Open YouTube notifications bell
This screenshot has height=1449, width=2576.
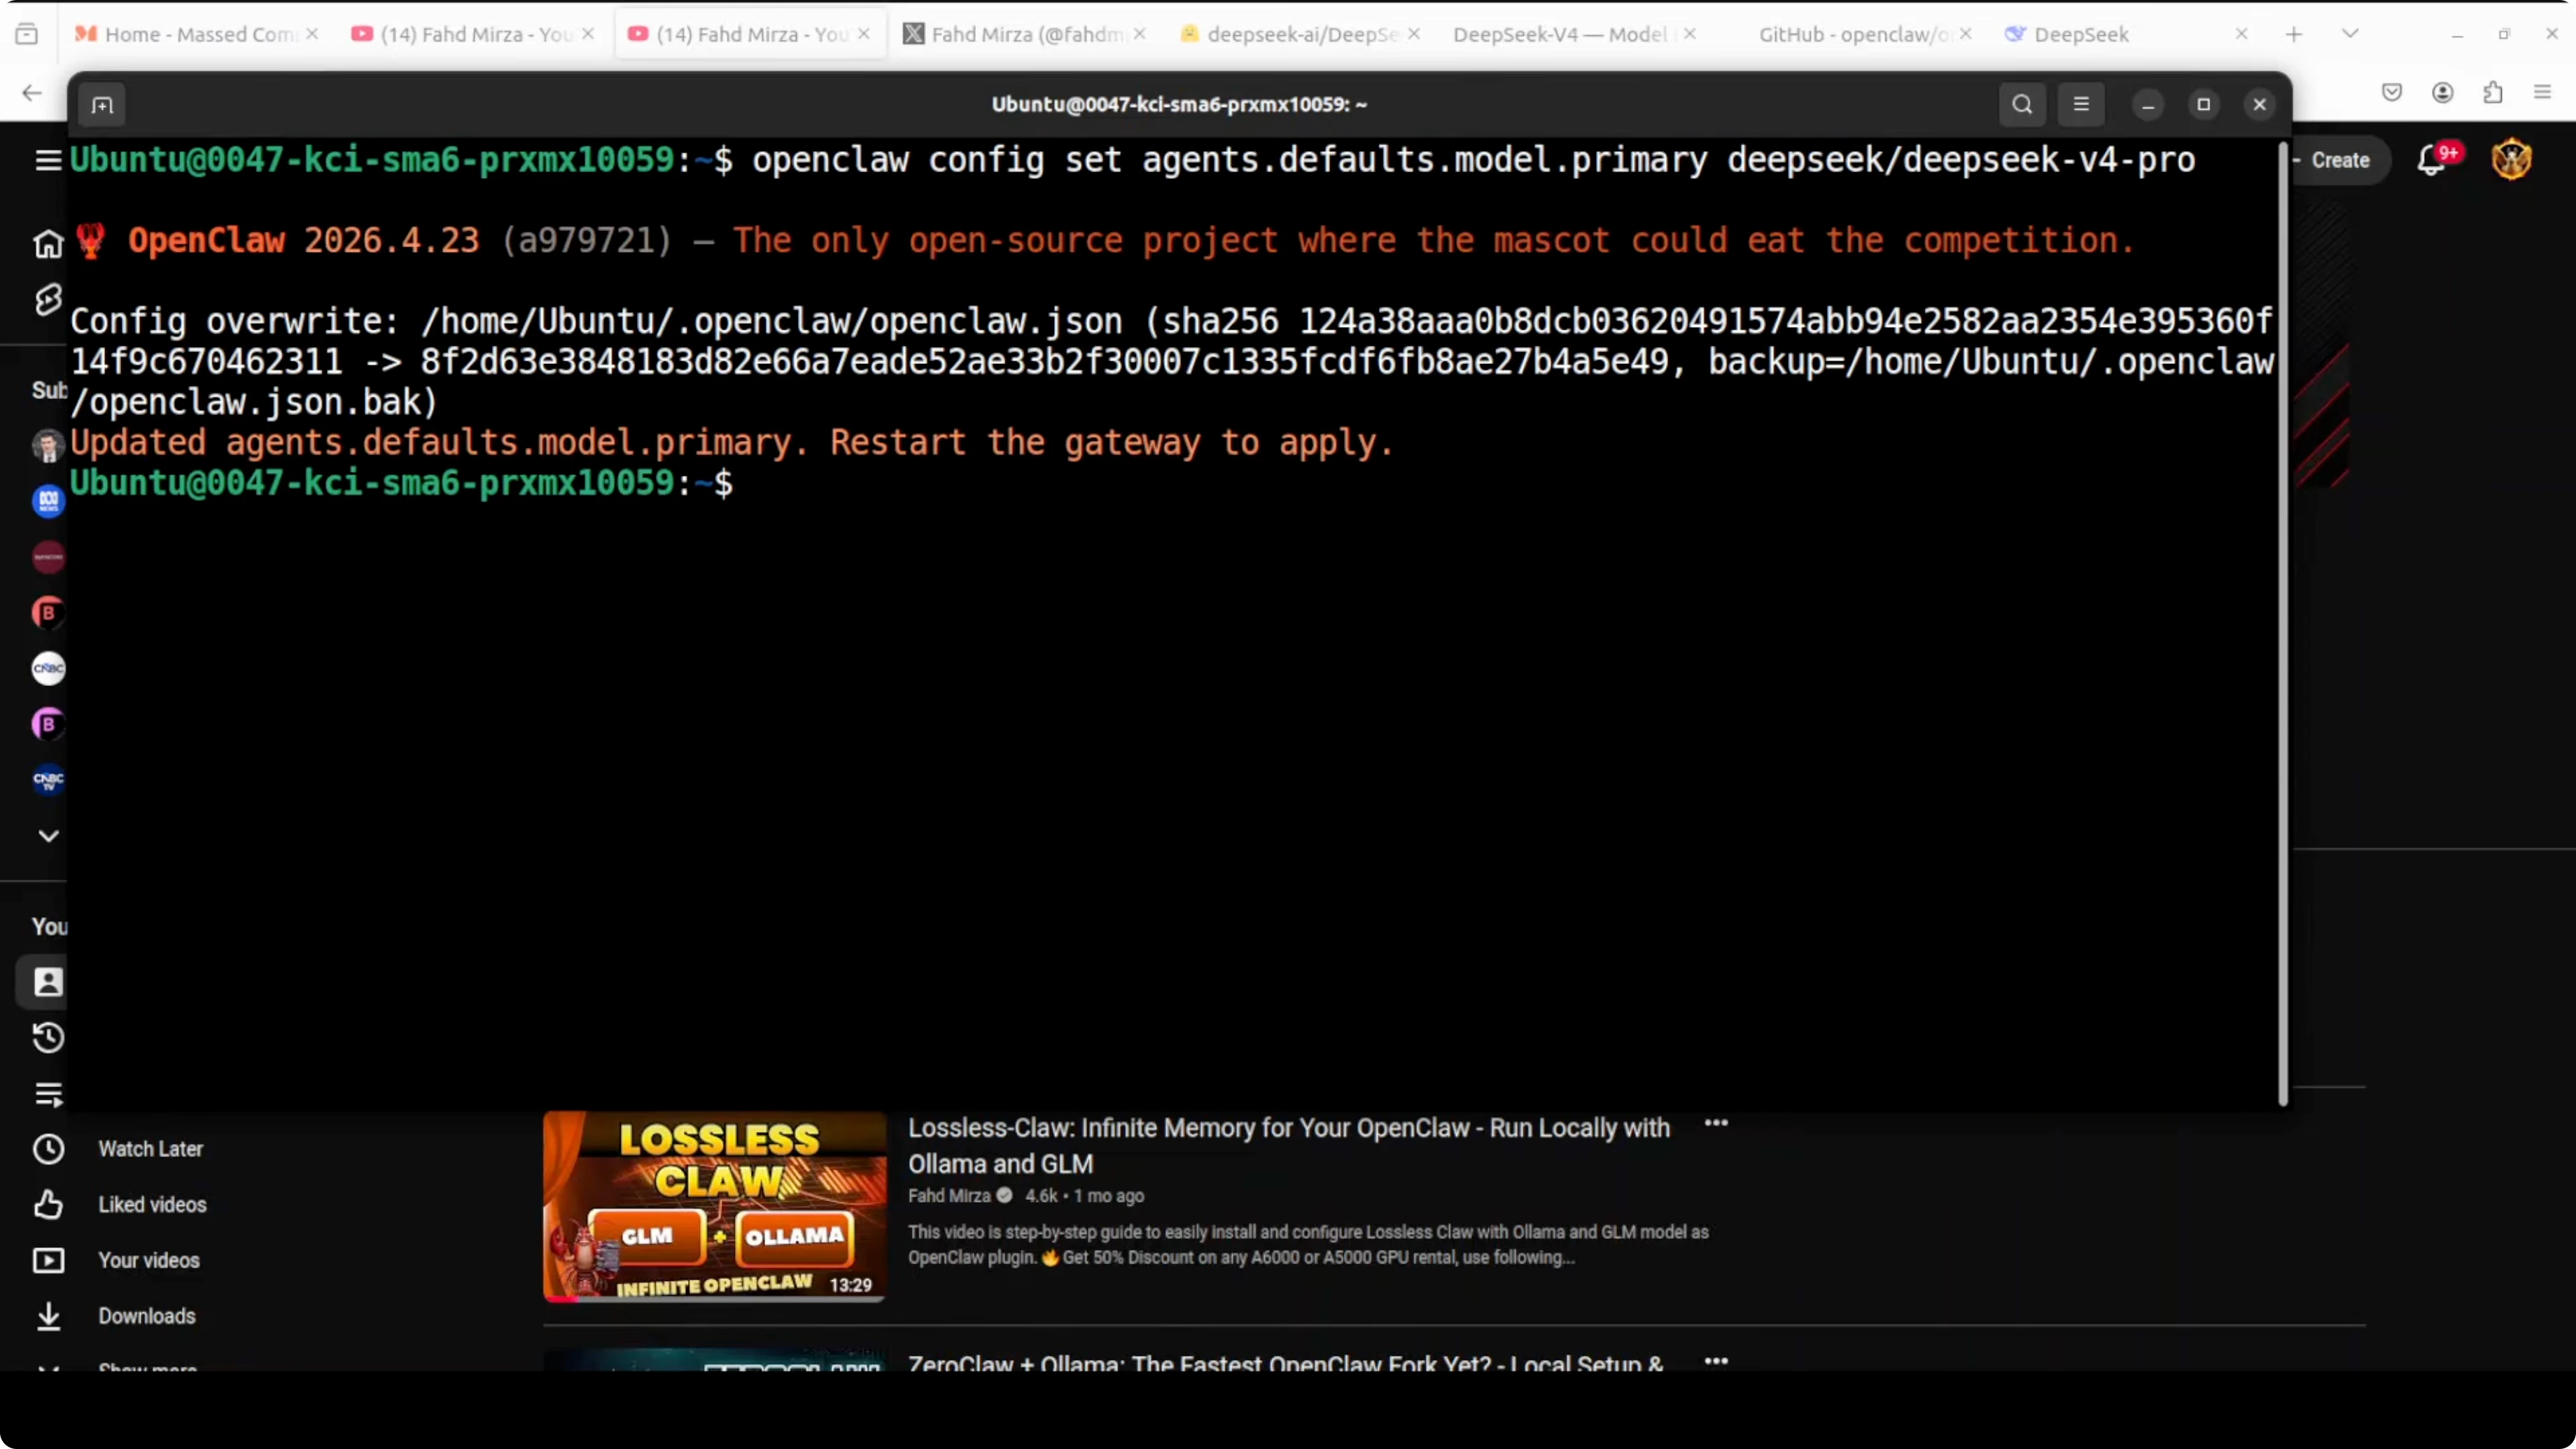(x=2431, y=160)
